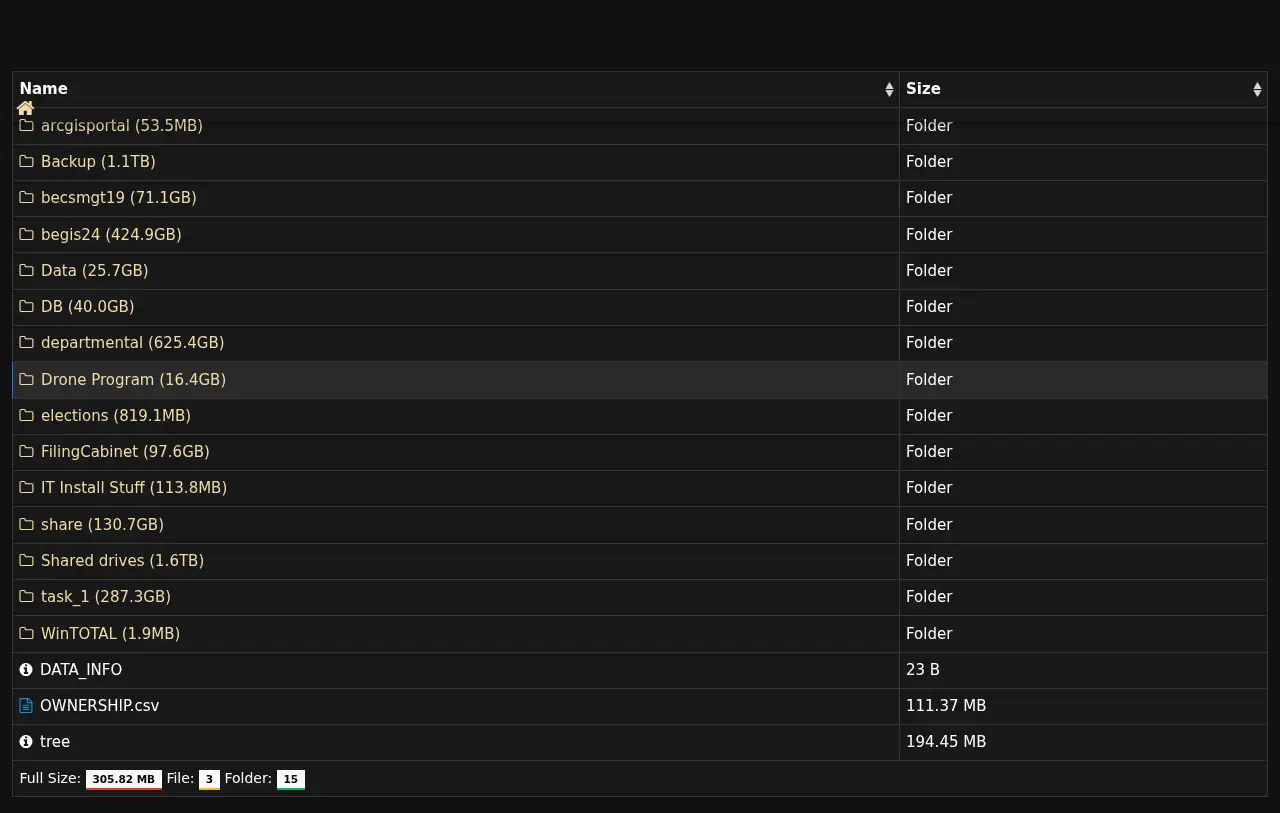Open the FilingCabinet folder
1280x813 pixels.
(x=125, y=452)
